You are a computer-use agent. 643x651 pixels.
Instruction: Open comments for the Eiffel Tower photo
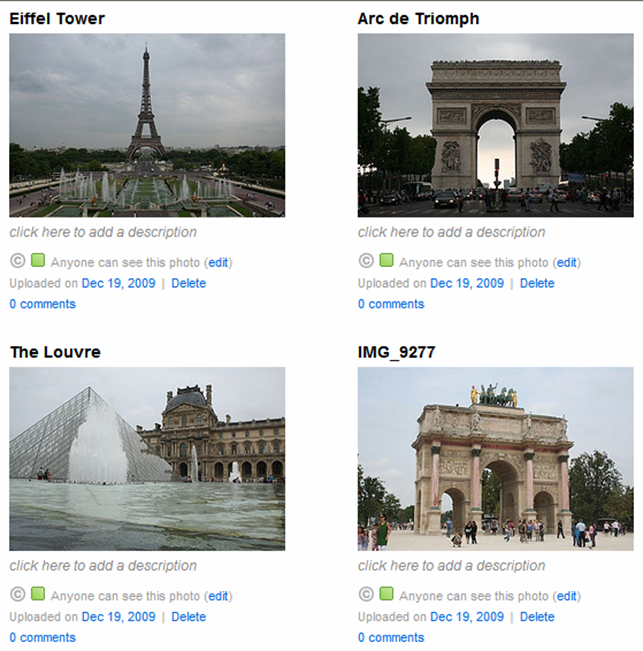(x=42, y=304)
